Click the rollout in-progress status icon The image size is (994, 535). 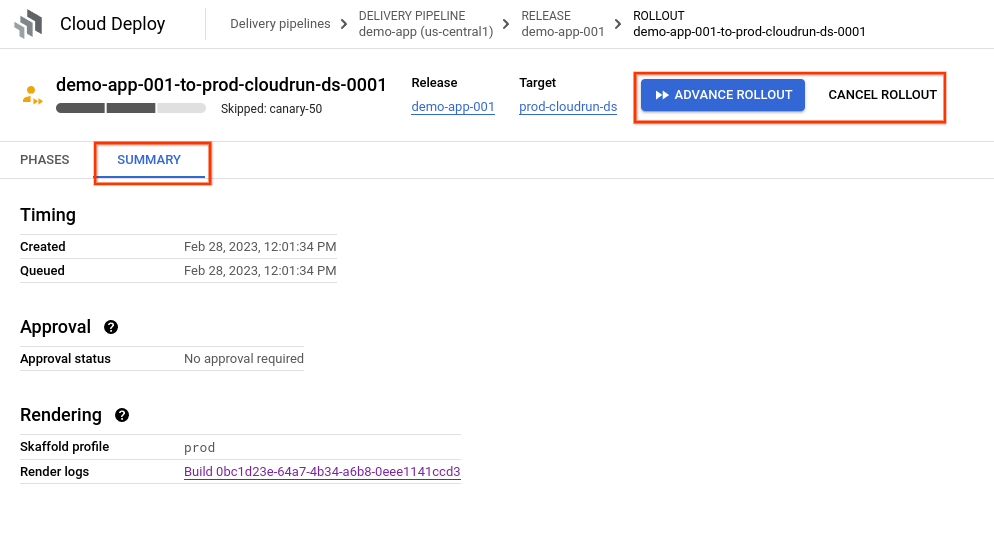(33, 95)
